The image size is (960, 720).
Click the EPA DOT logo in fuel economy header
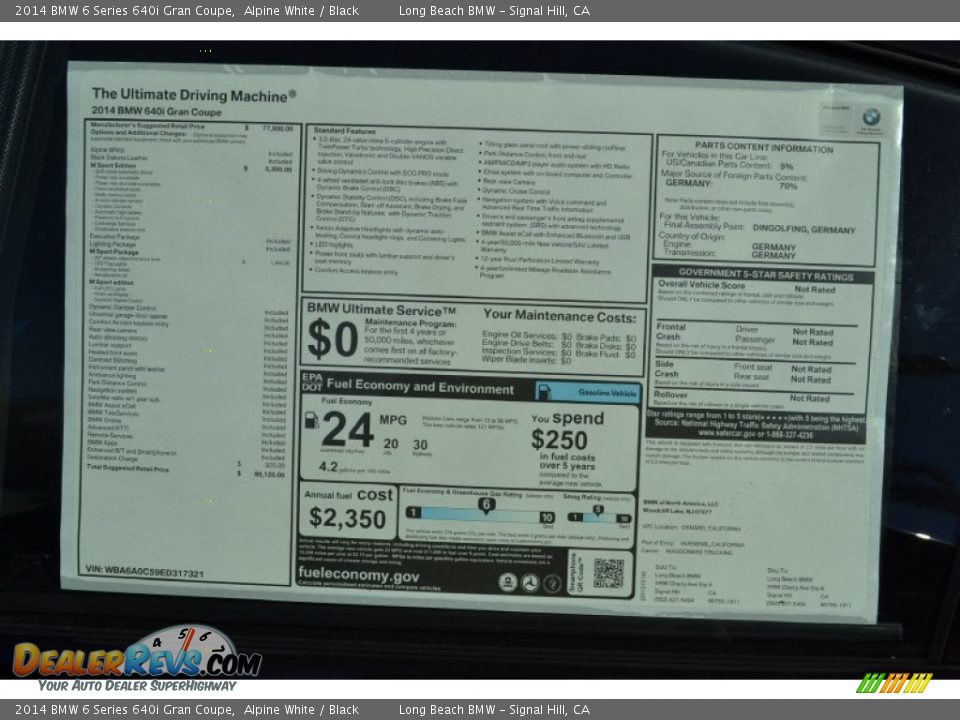[311, 384]
